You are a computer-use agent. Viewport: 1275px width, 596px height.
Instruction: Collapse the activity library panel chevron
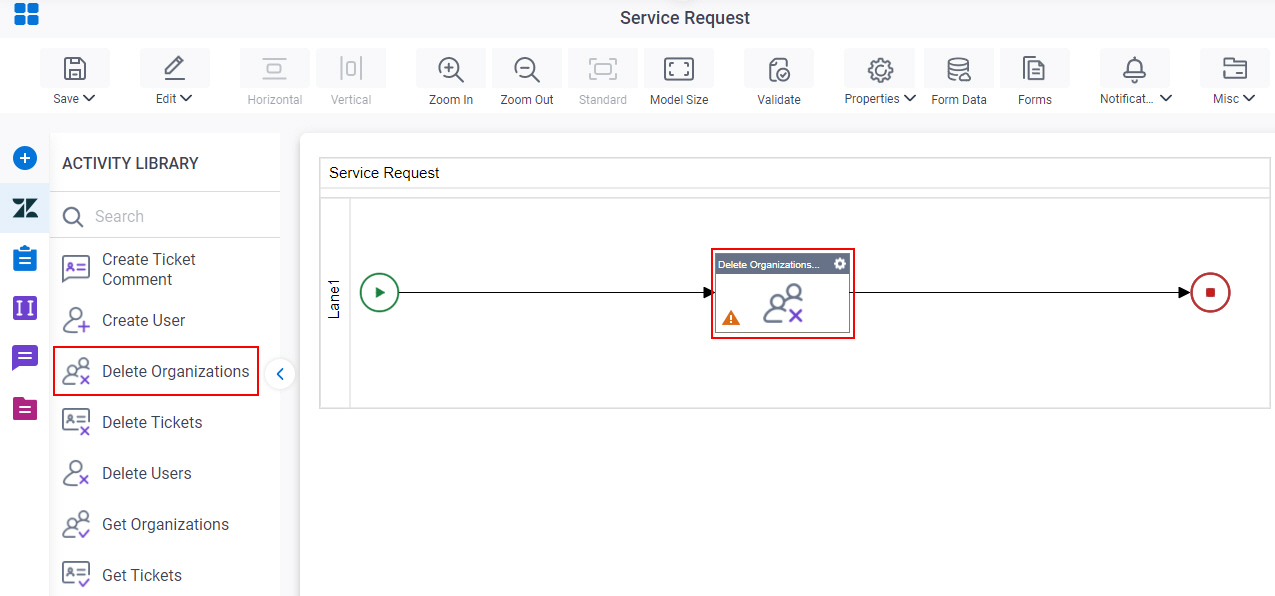[x=280, y=374]
